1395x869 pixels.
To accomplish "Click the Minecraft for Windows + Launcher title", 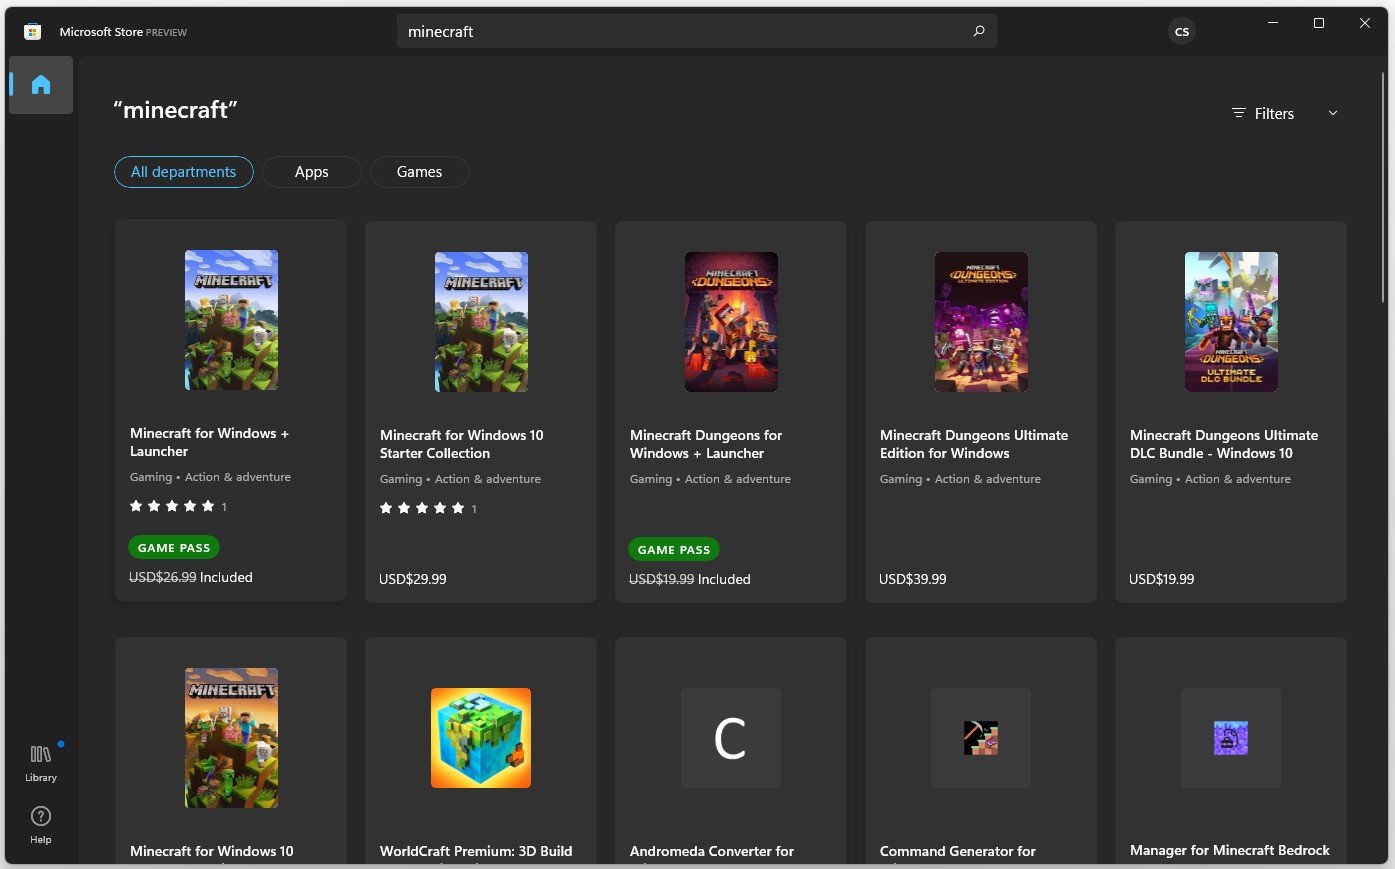I will tap(209, 442).
